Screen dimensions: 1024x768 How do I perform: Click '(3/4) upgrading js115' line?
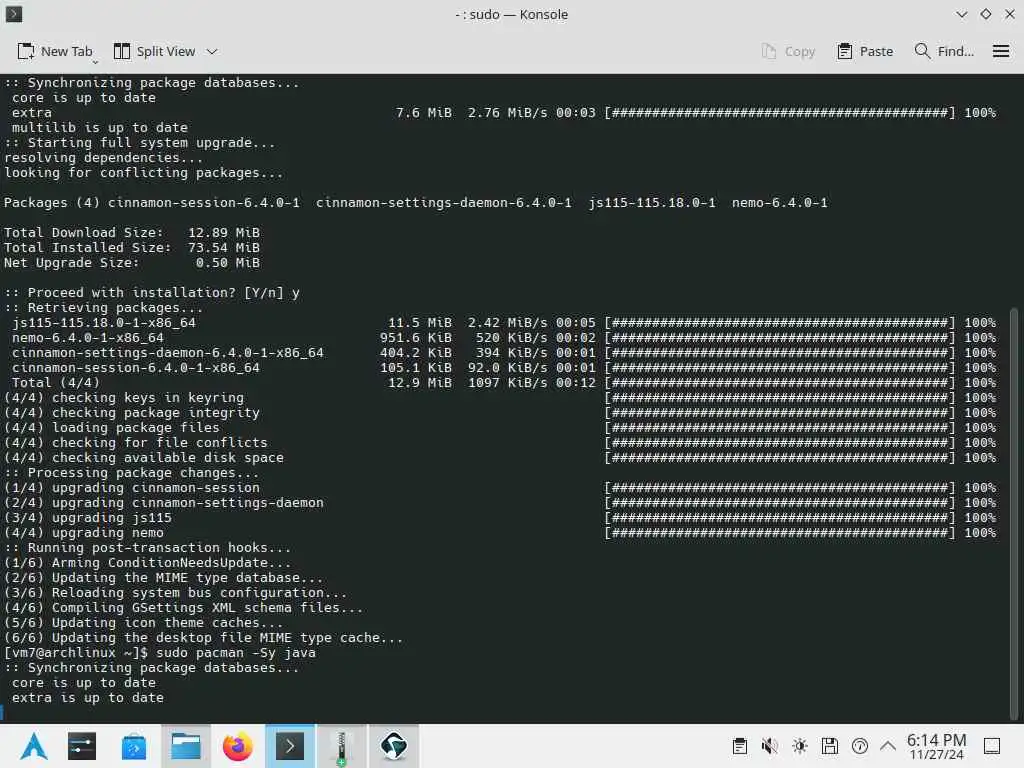[x=88, y=518]
